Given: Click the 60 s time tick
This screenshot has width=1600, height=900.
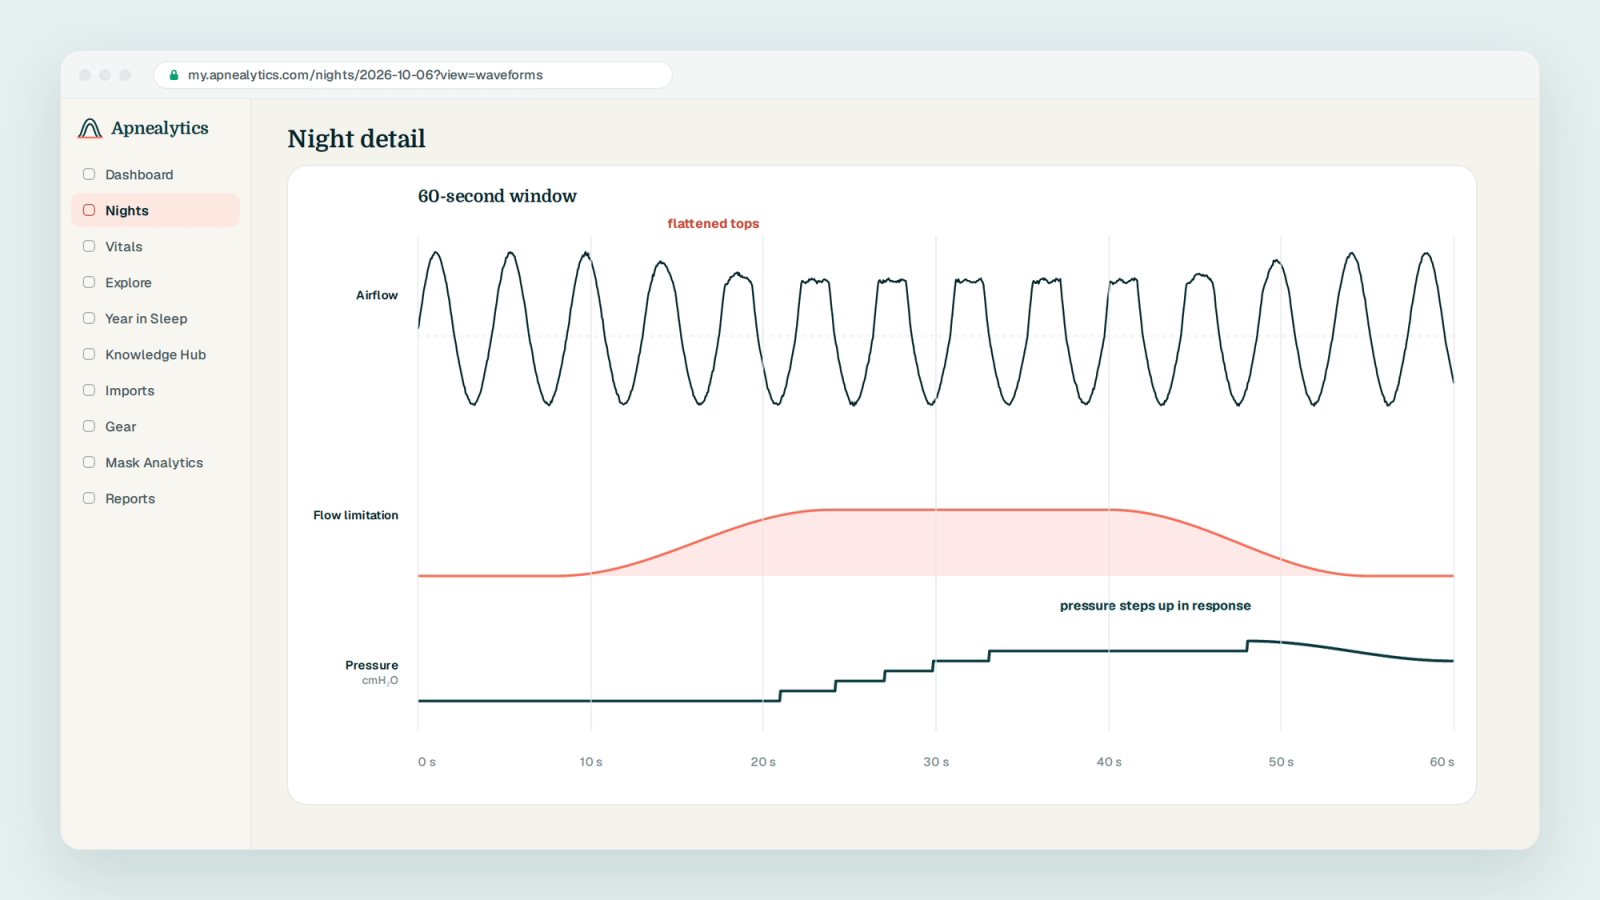Looking at the screenshot, I should [x=1442, y=762].
